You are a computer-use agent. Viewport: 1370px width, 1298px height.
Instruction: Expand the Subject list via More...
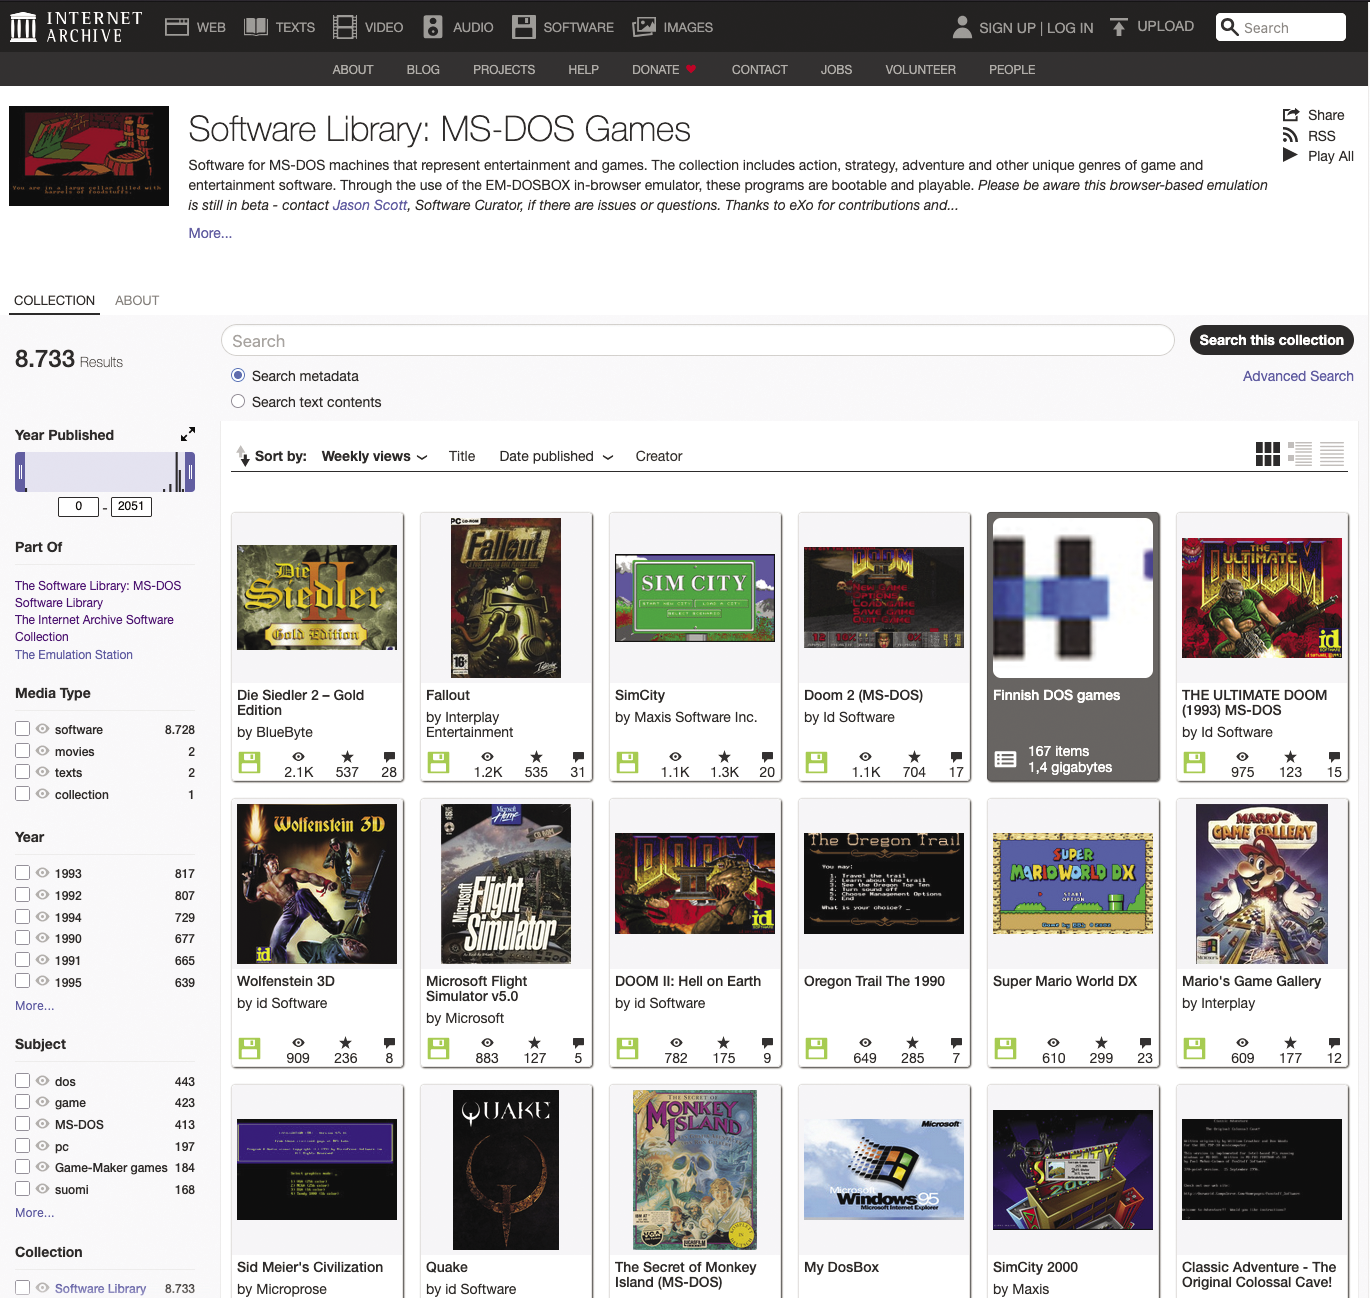[x=34, y=1212]
